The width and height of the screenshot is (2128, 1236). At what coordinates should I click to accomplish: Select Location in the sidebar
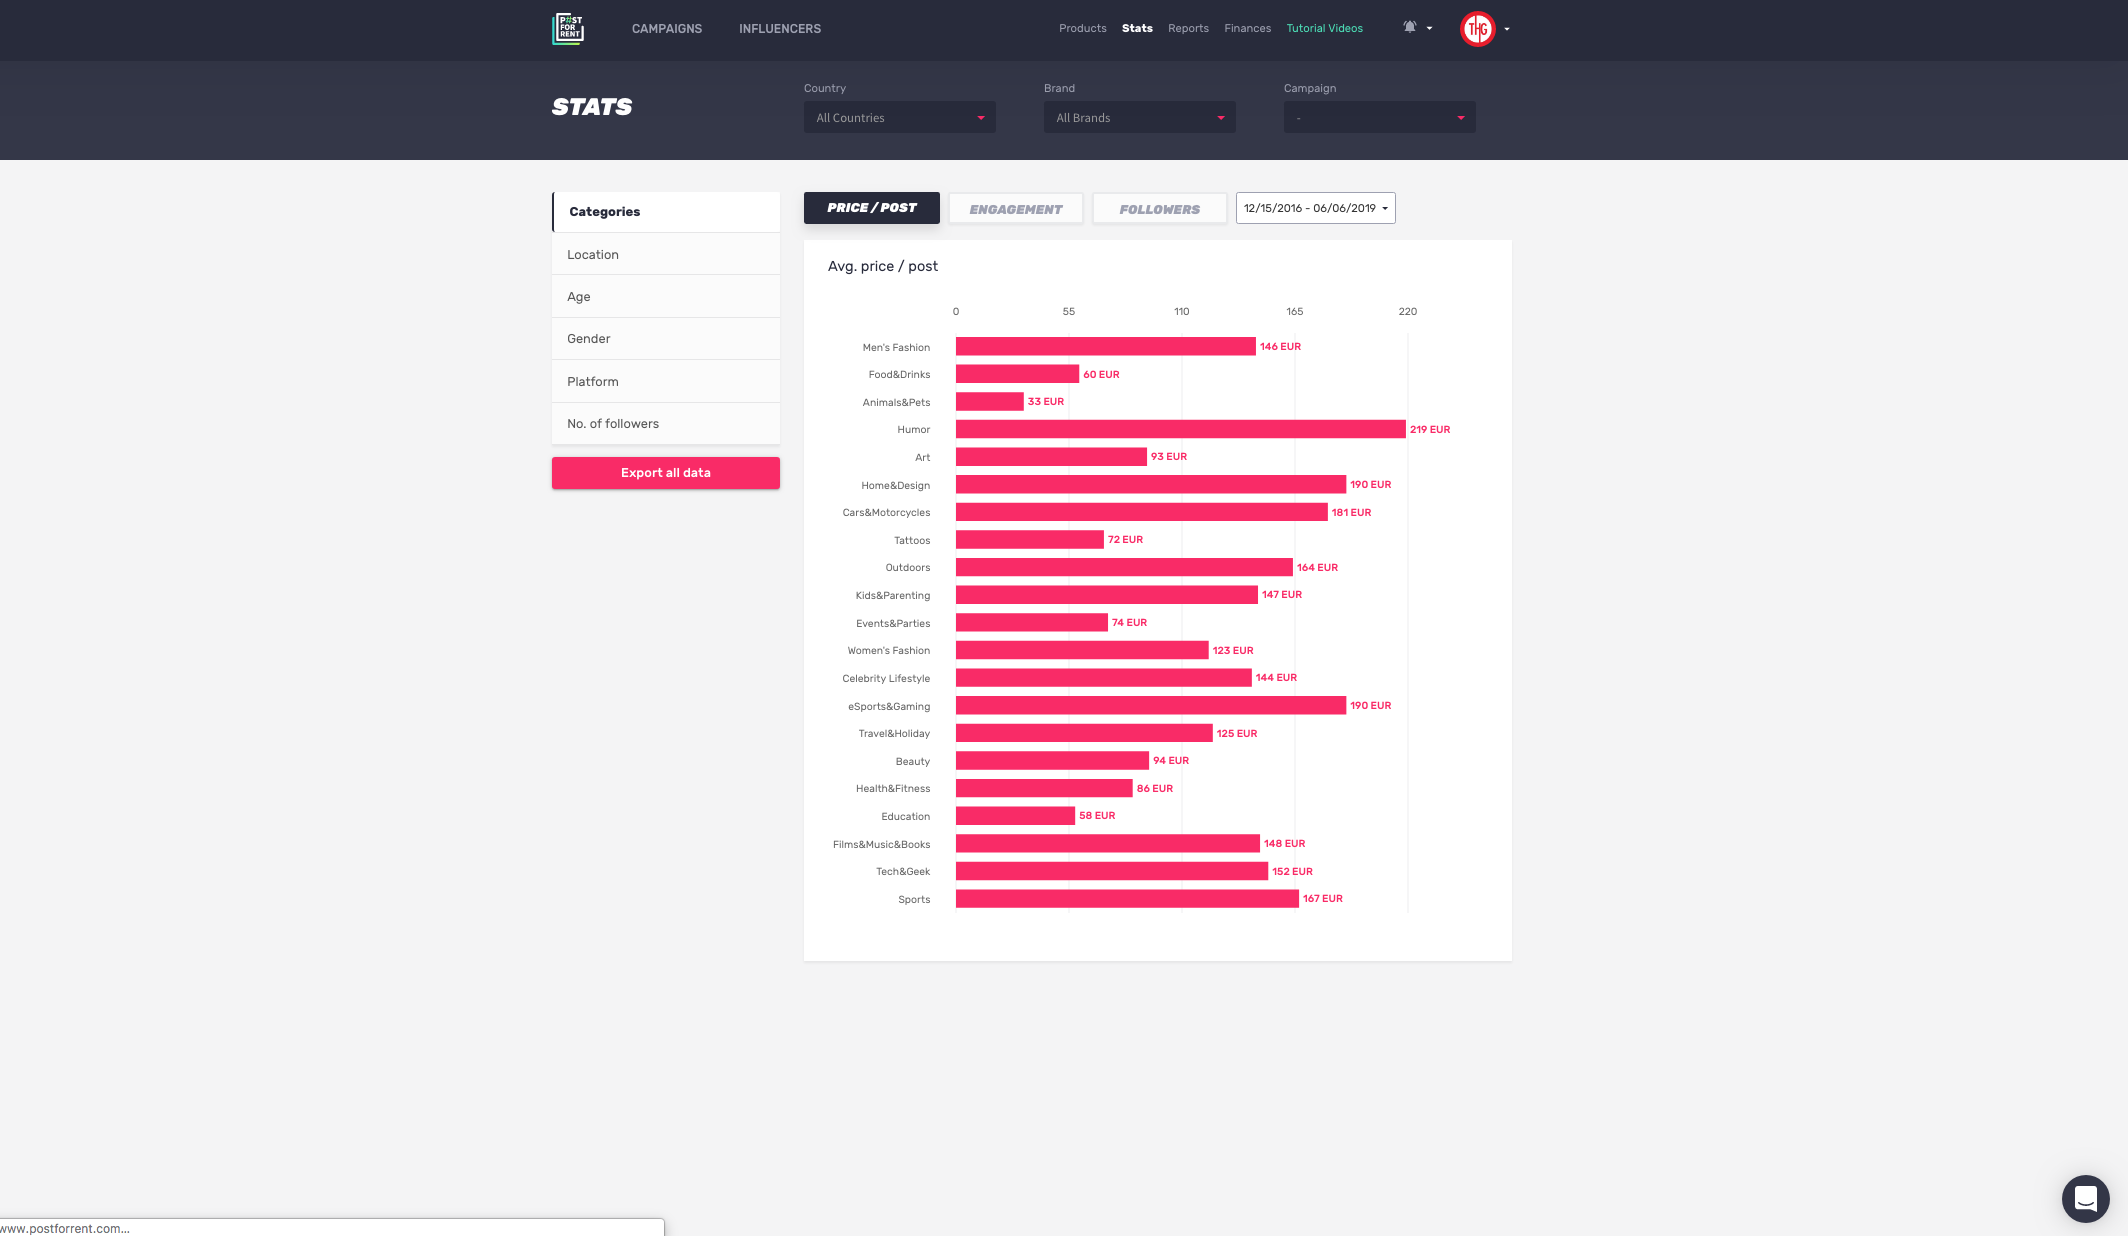(666, 255)
